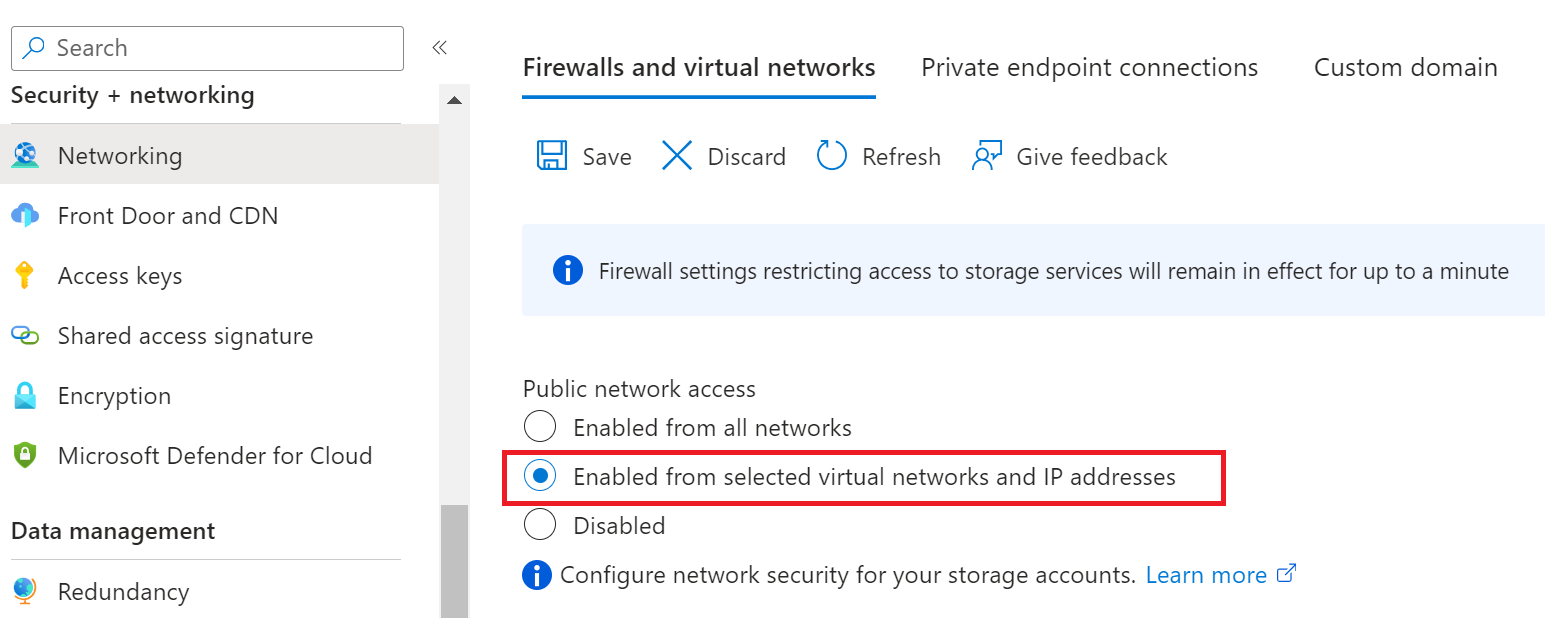Select Enabled from all networks option

pos(540,428)
